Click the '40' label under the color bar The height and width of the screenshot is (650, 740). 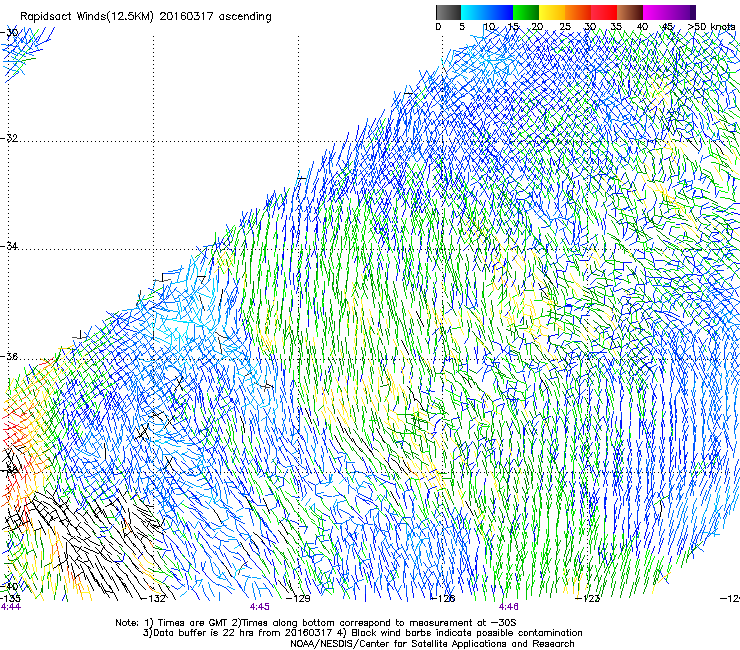642,27
